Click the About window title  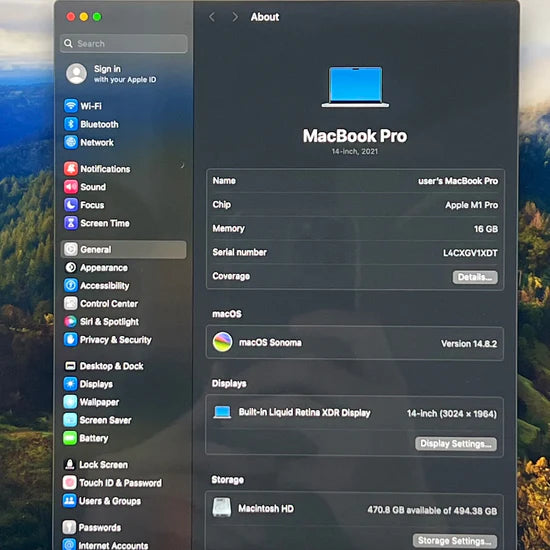(265, 17)
